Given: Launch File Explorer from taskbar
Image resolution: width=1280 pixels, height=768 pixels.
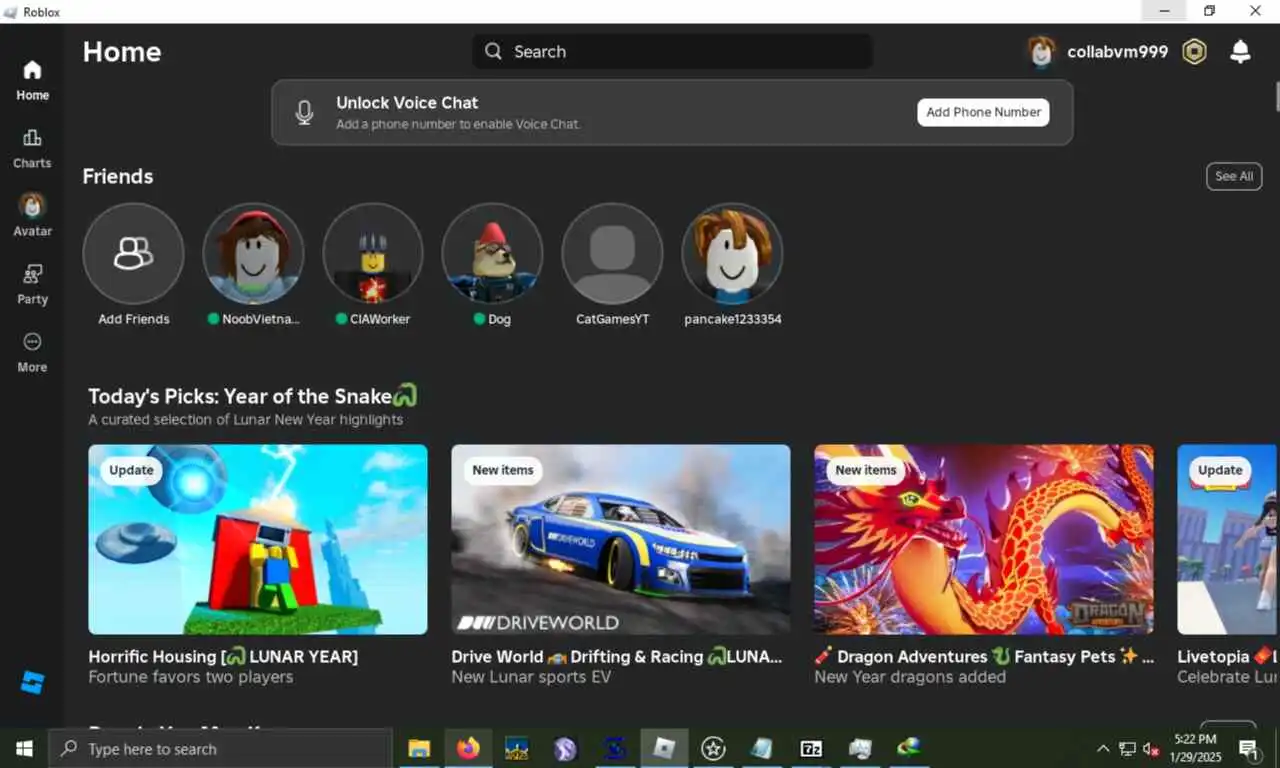Looking at the screenshot, I should pos(419,748).
